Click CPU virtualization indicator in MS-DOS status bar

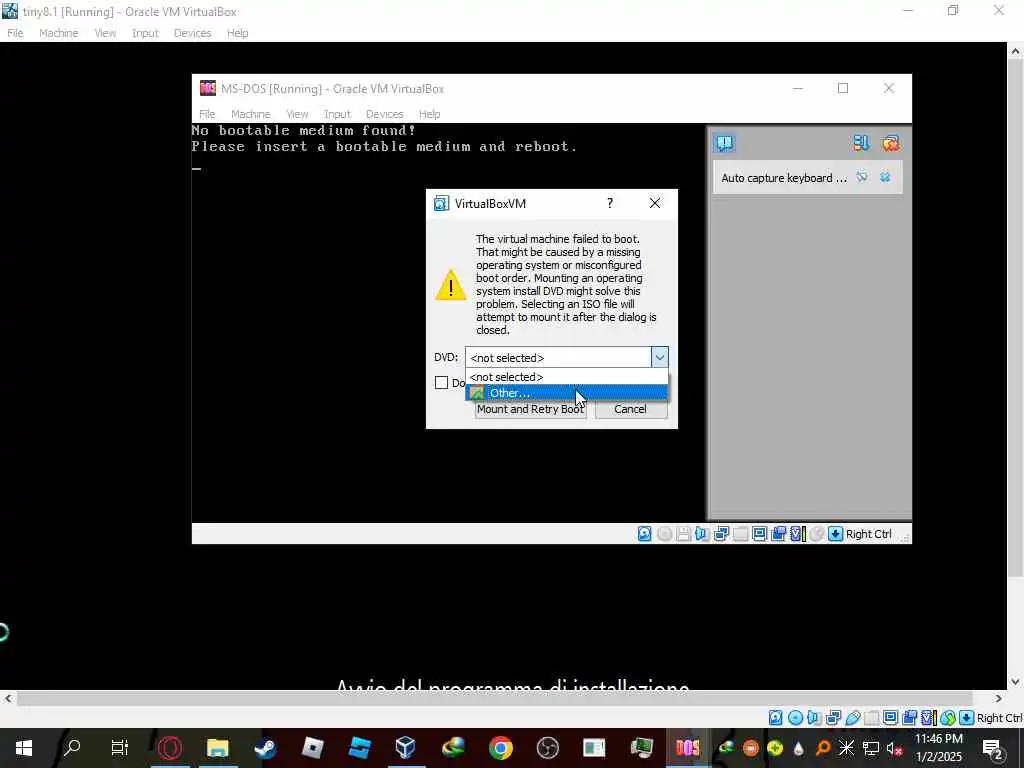[x=797, y=534]
